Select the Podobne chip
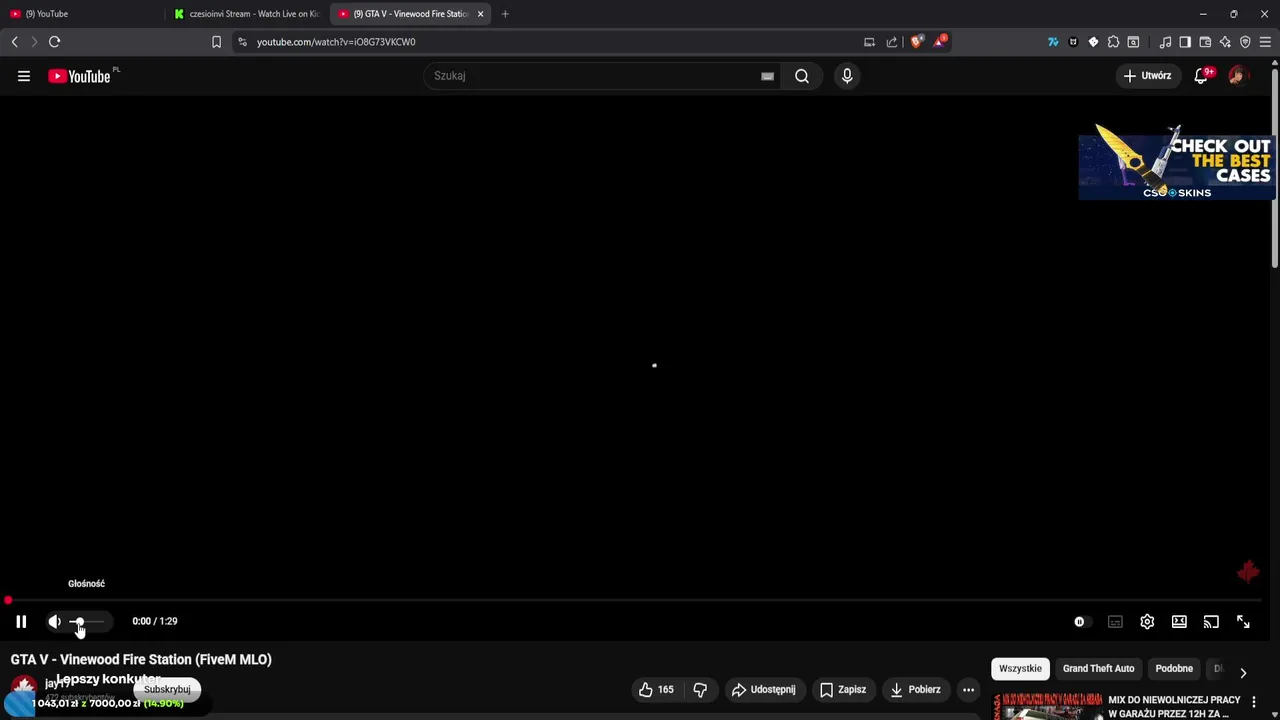This screenshot has height=720, width=1280. (1174, 668)
